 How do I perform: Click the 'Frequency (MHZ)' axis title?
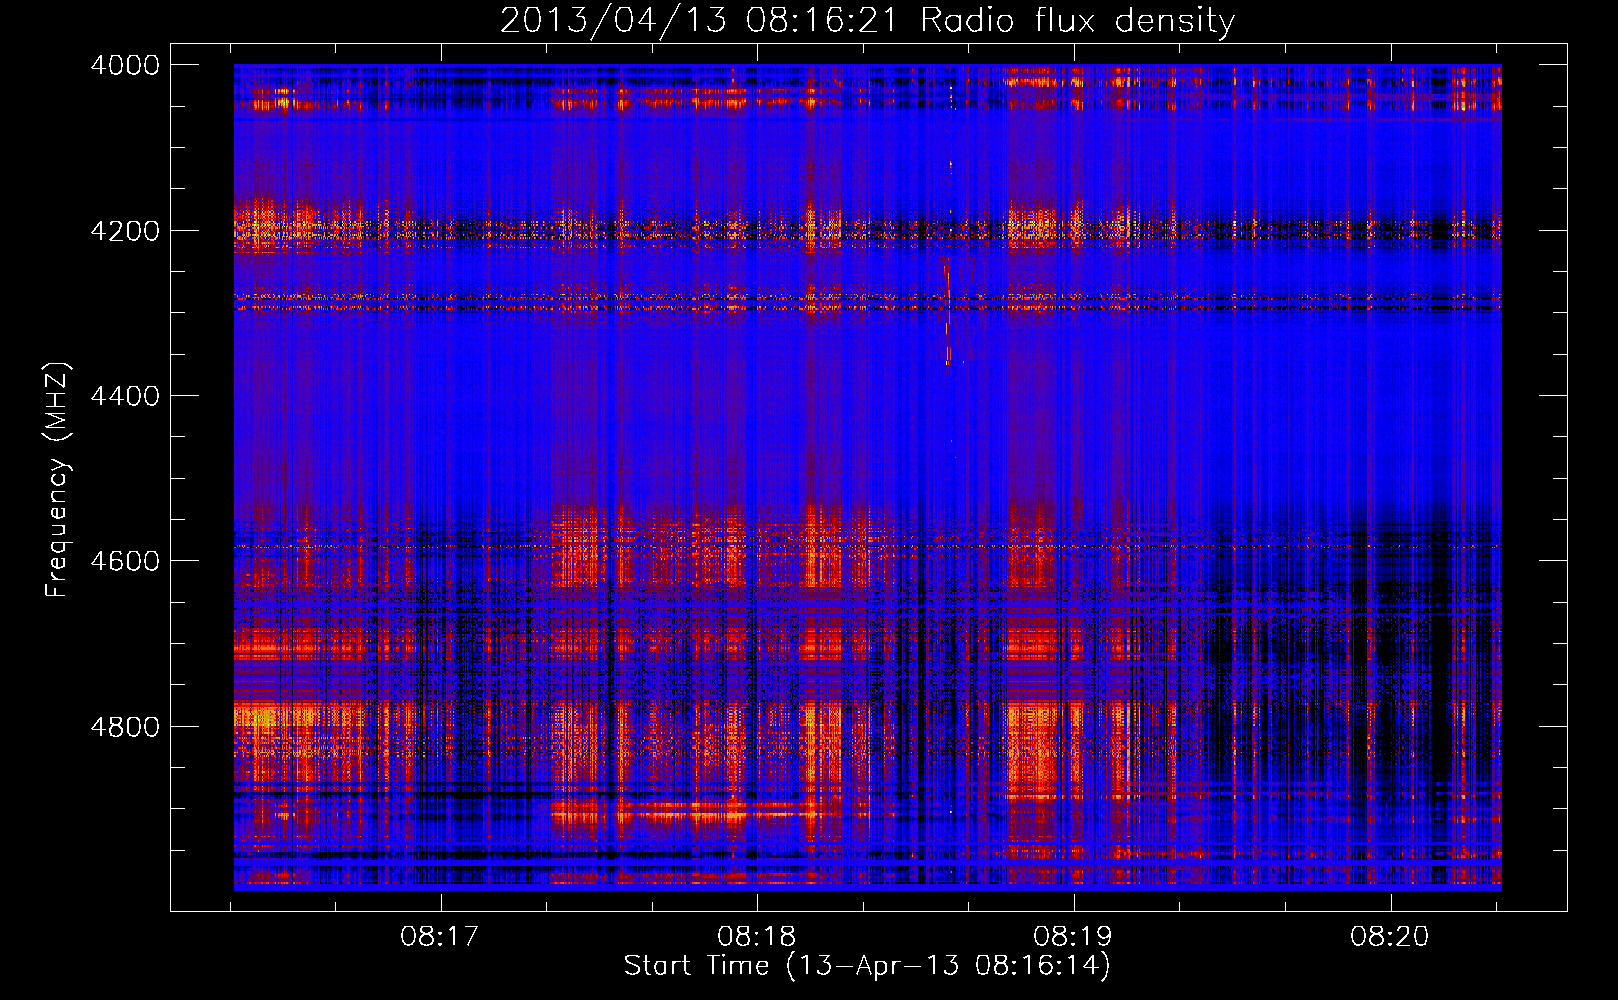tap(58, 480)
